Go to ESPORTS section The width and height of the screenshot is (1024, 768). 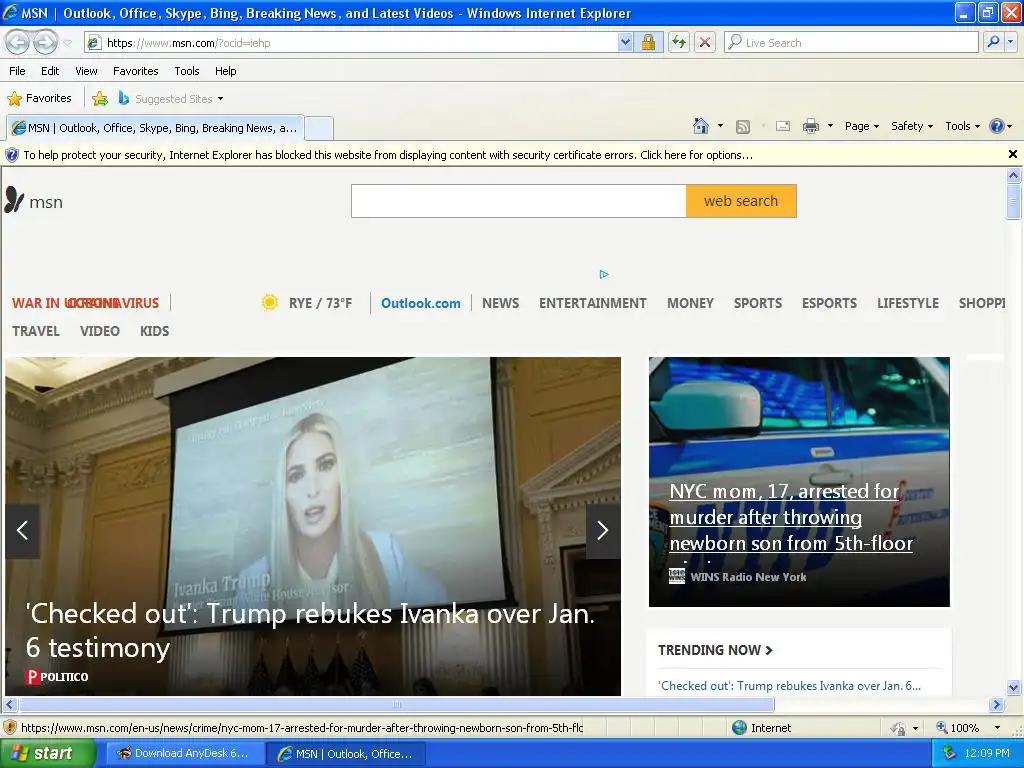(829, 304)
